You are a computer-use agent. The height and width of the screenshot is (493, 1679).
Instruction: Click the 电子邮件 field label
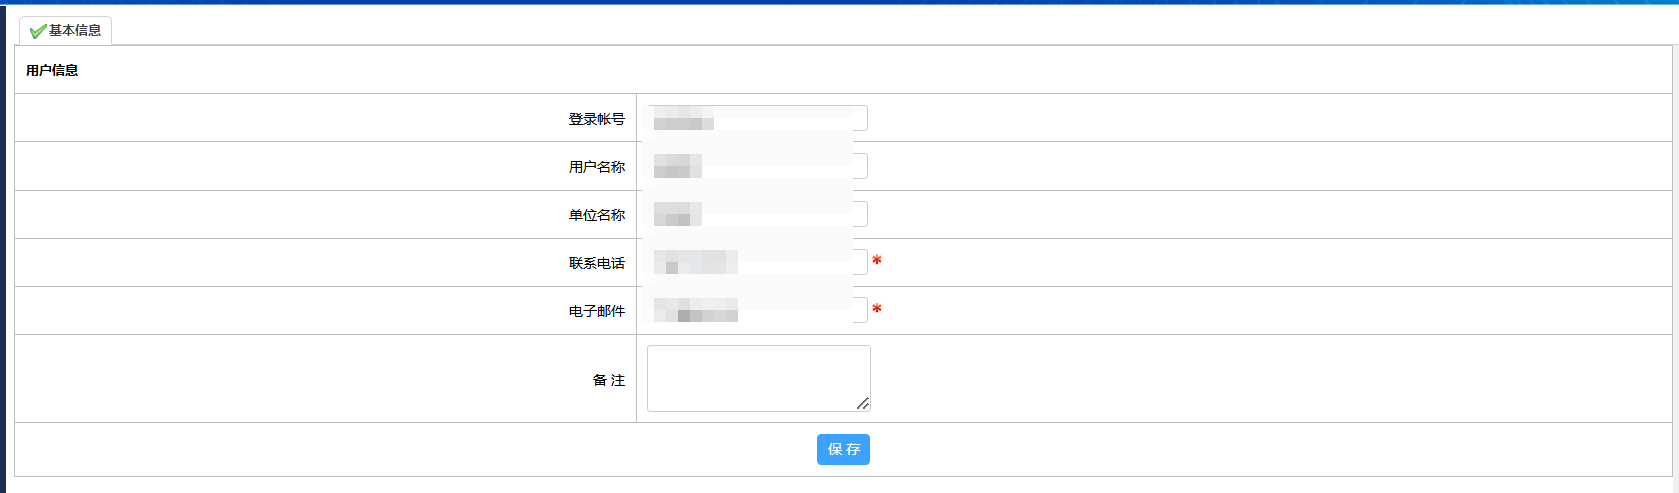(596, 311)
